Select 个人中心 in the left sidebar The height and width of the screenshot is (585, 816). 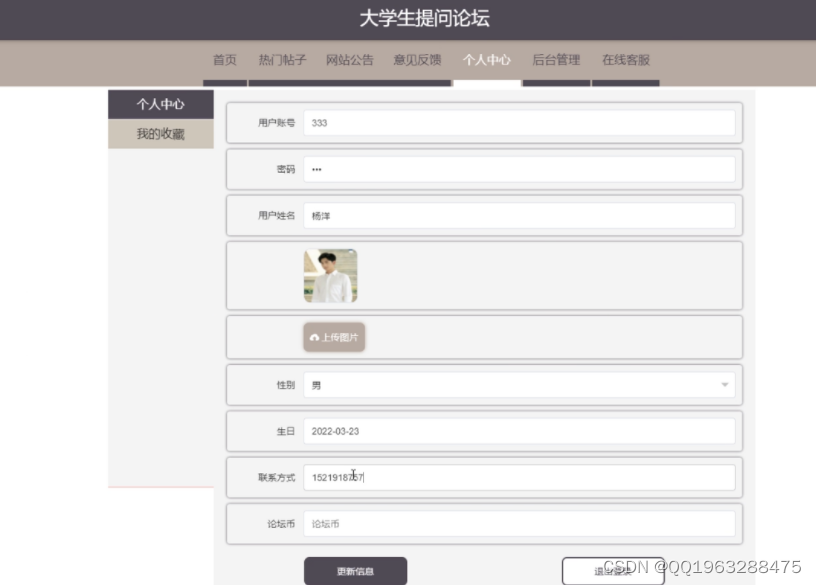point(160,103)
